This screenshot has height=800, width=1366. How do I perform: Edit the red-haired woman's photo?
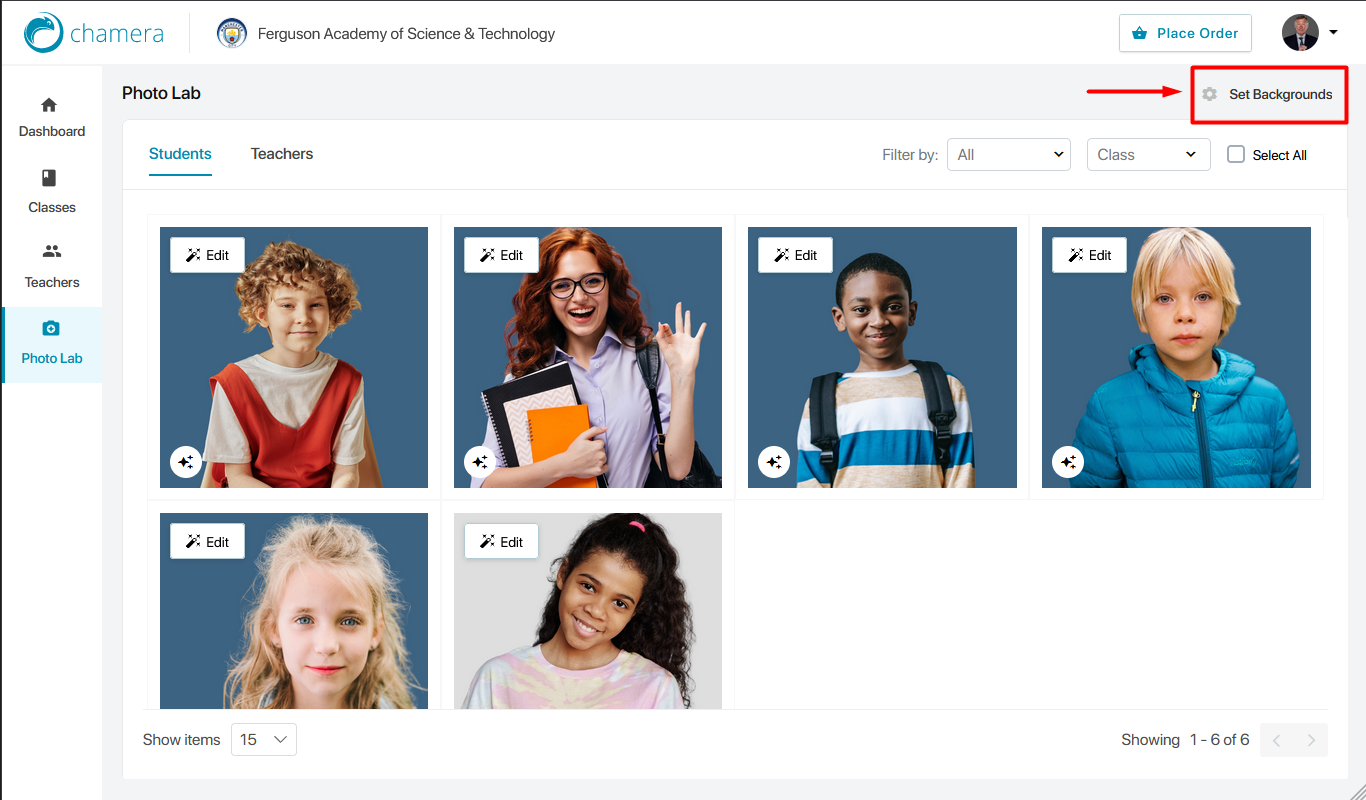click(x=501, y=255)
